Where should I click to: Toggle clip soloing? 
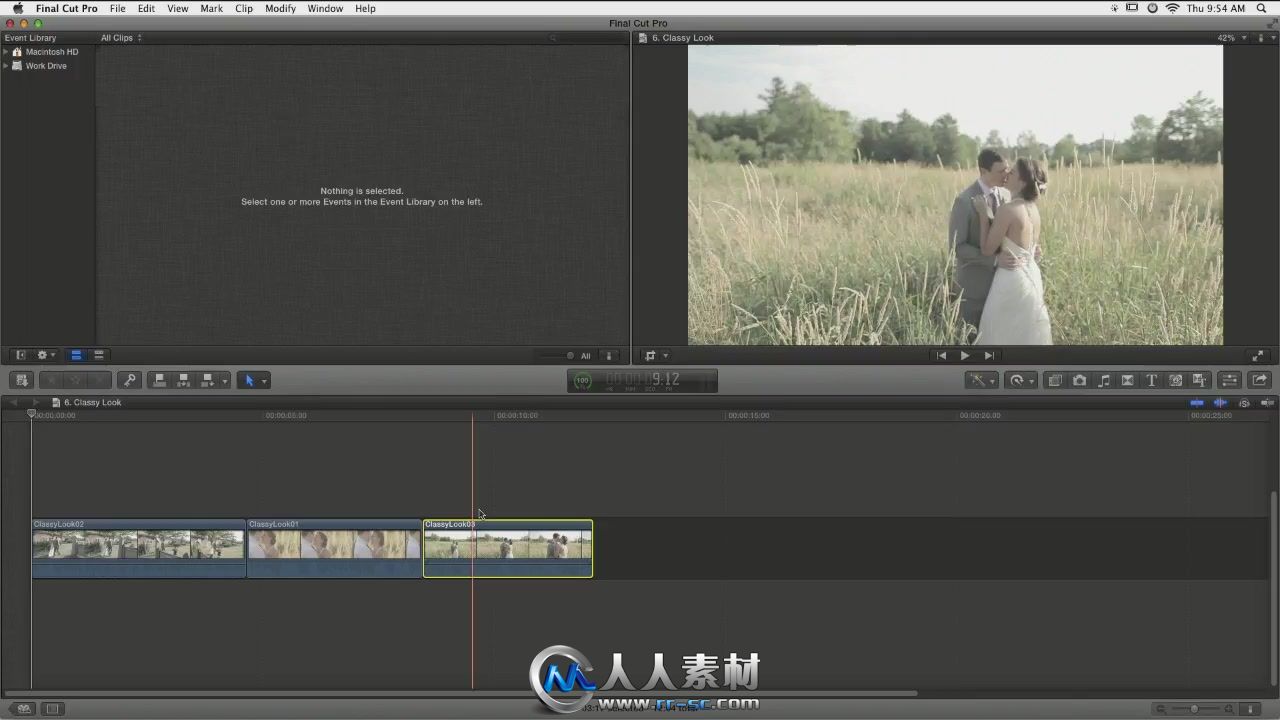coord(1244,402)
